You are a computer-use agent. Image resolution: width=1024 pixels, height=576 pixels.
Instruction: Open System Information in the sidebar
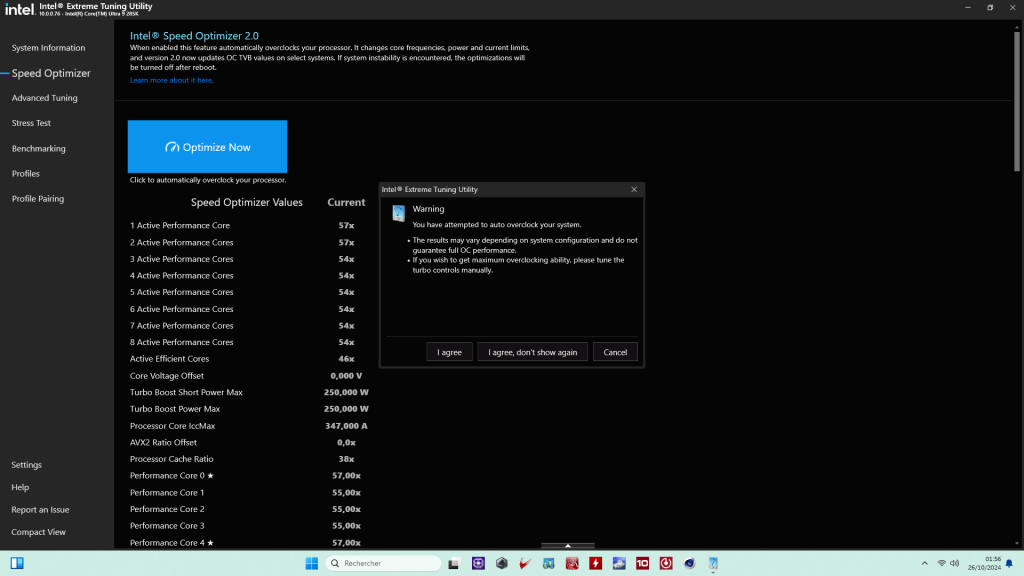tap(48, 48)
